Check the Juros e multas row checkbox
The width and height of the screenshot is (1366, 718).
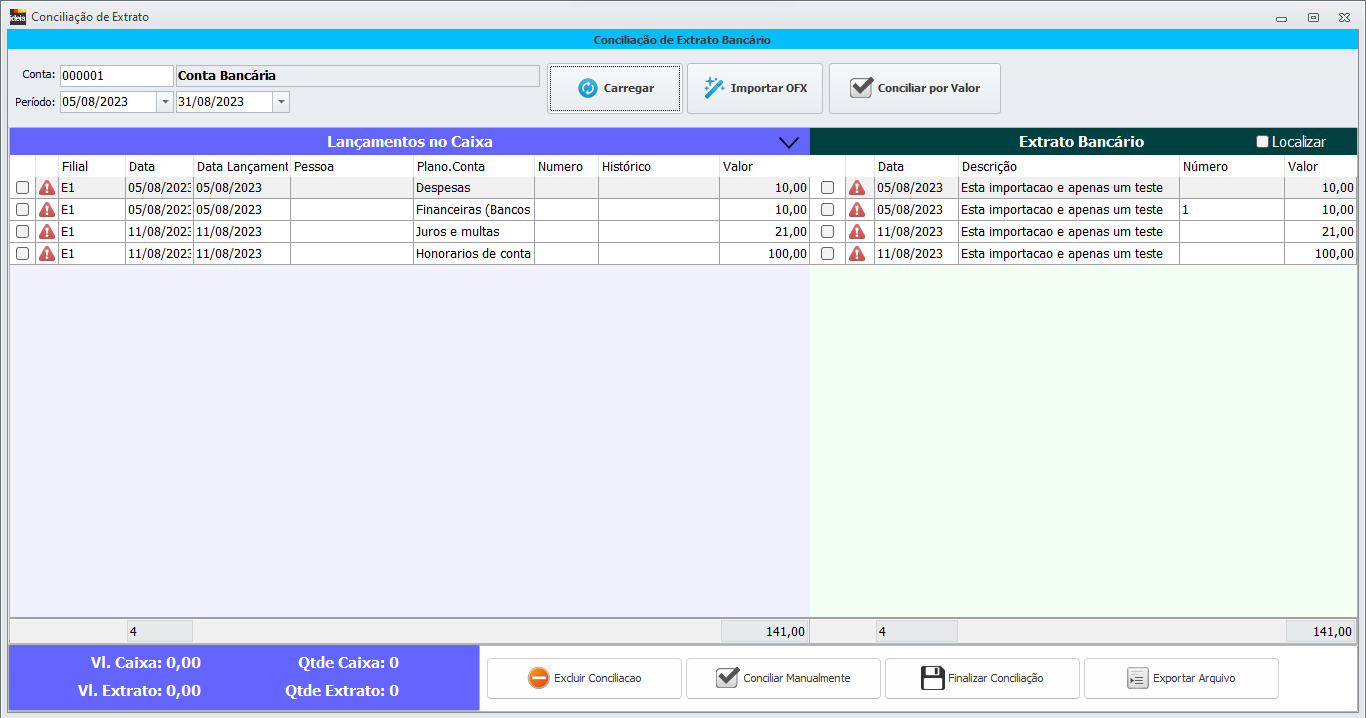pos(22,232)
